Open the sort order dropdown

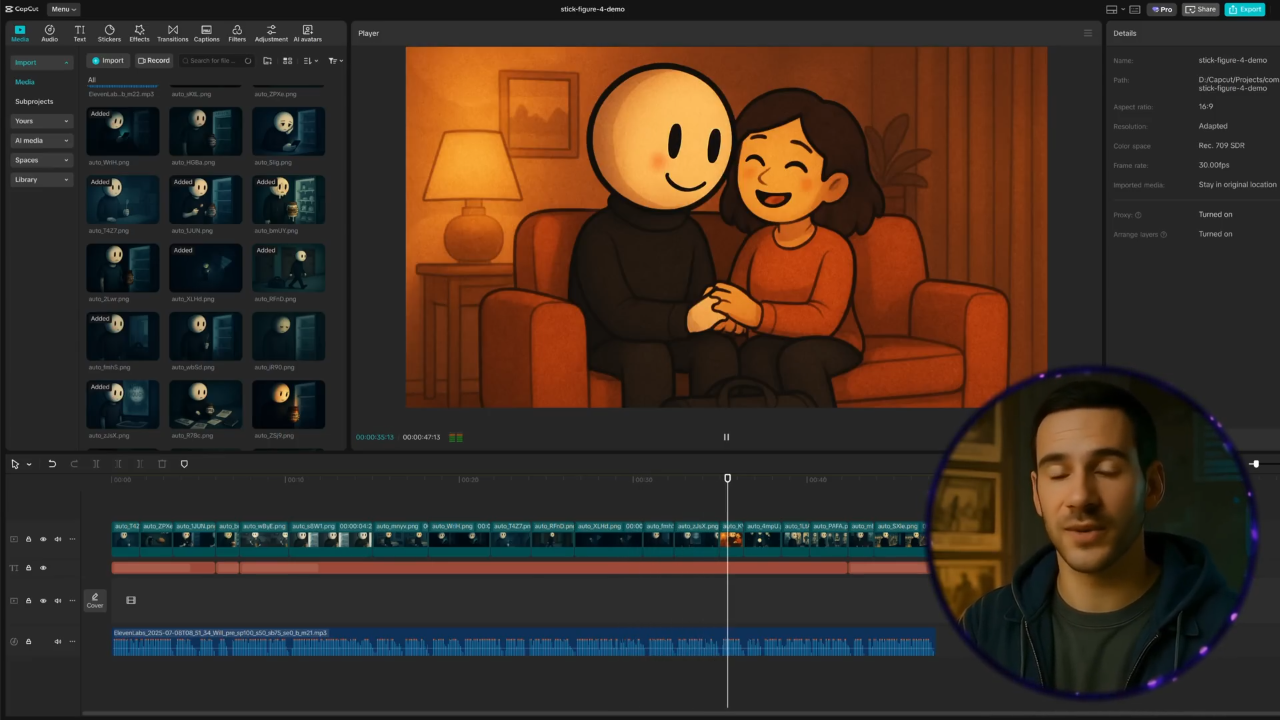tap(310, 60)
